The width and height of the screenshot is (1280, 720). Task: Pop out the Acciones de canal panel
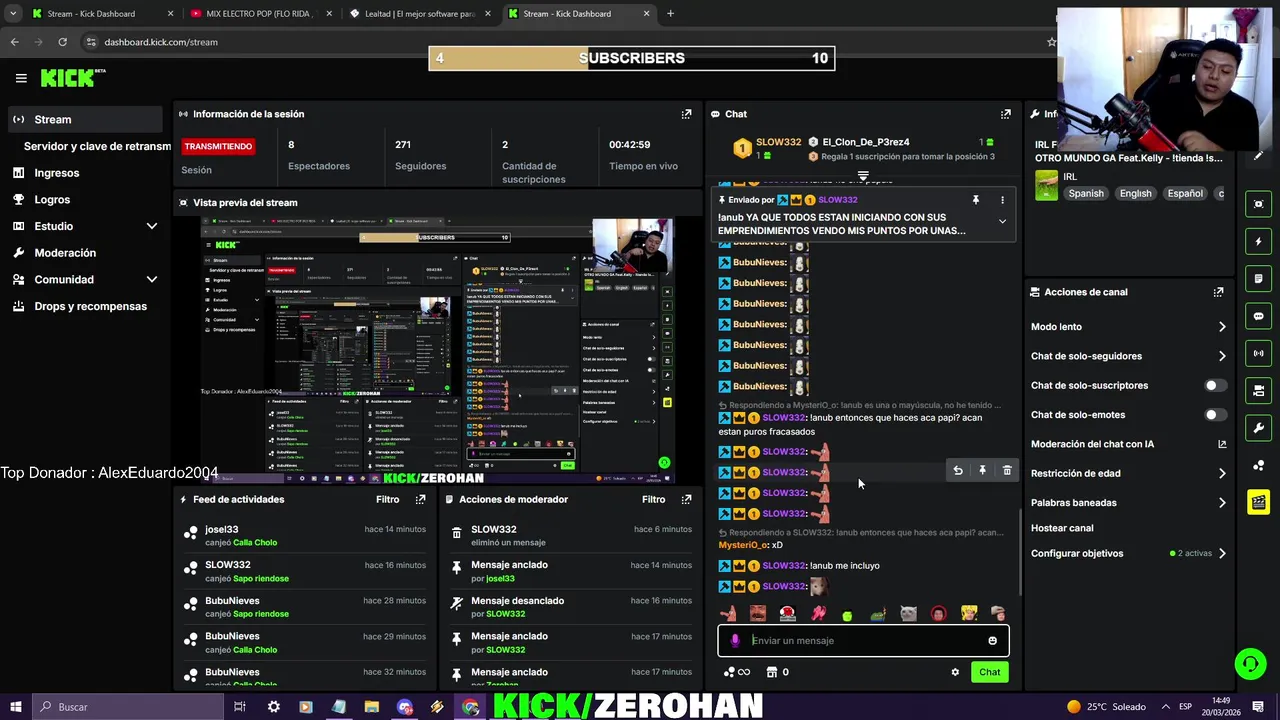click(1218, 292)
